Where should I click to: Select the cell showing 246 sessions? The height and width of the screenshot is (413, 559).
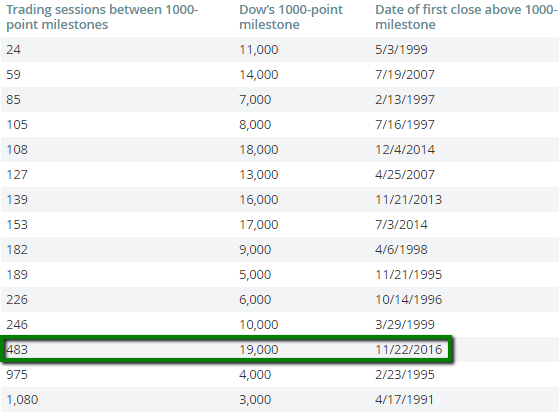point(17,324)
